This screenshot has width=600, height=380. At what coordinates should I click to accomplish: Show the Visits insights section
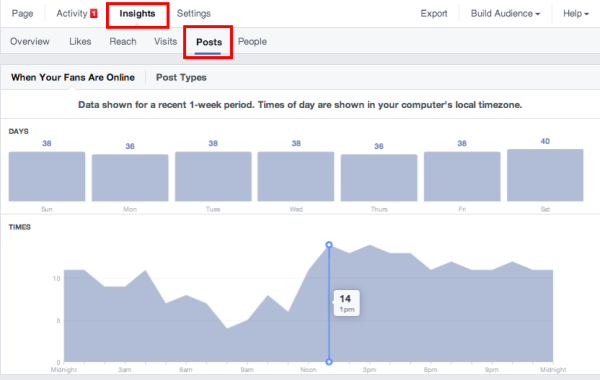point(166,41)
